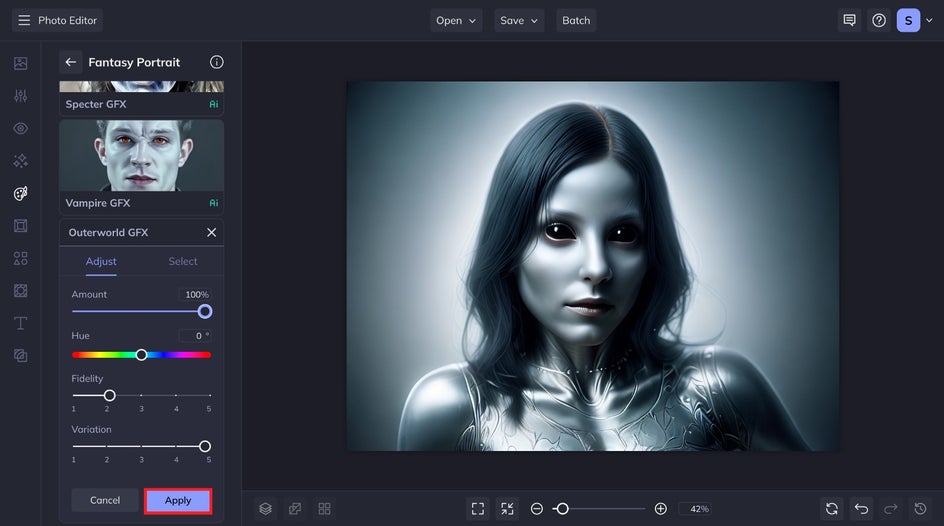
Task: Open the Frames sidebar icon
Action: coord(20,226)
